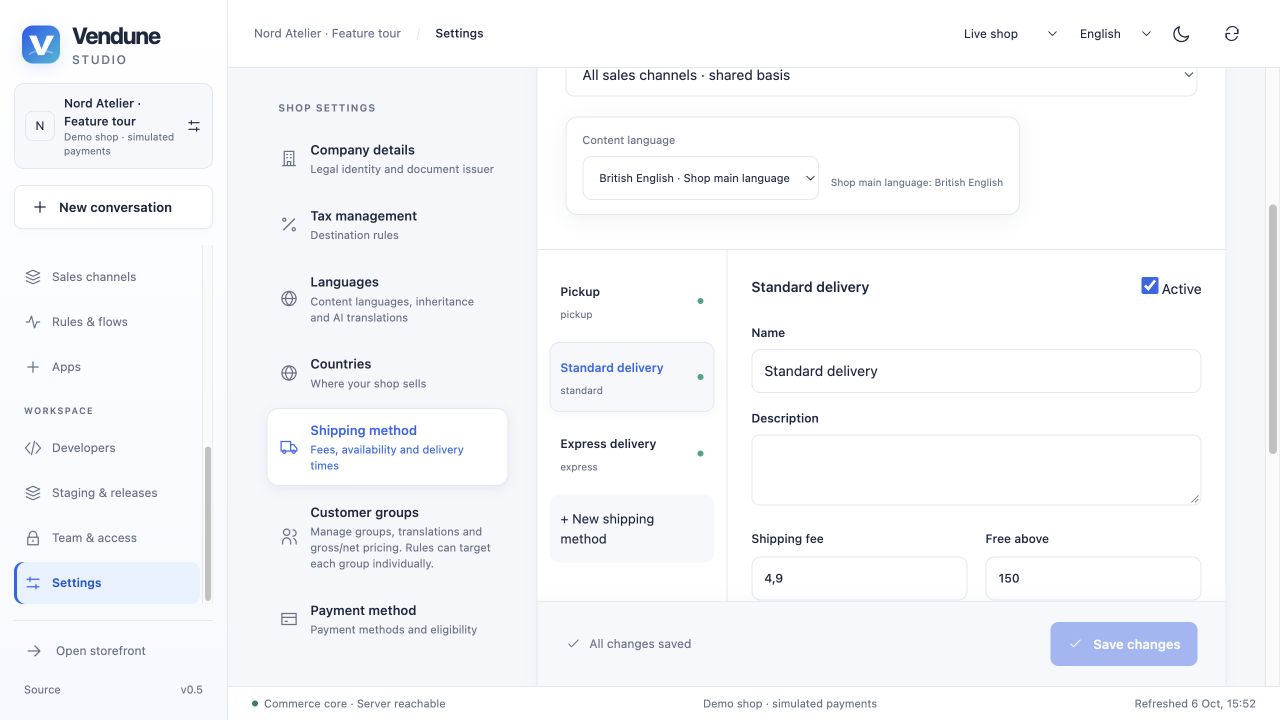Click the "Refreshed 6 Oct, 15:52" status text
The width and height of the screenshot is (1280, 720).
point(1195,704)
